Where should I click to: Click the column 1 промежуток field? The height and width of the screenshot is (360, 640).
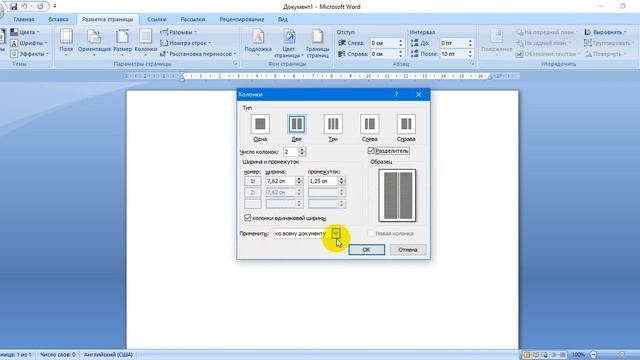[x=323, y=181]
